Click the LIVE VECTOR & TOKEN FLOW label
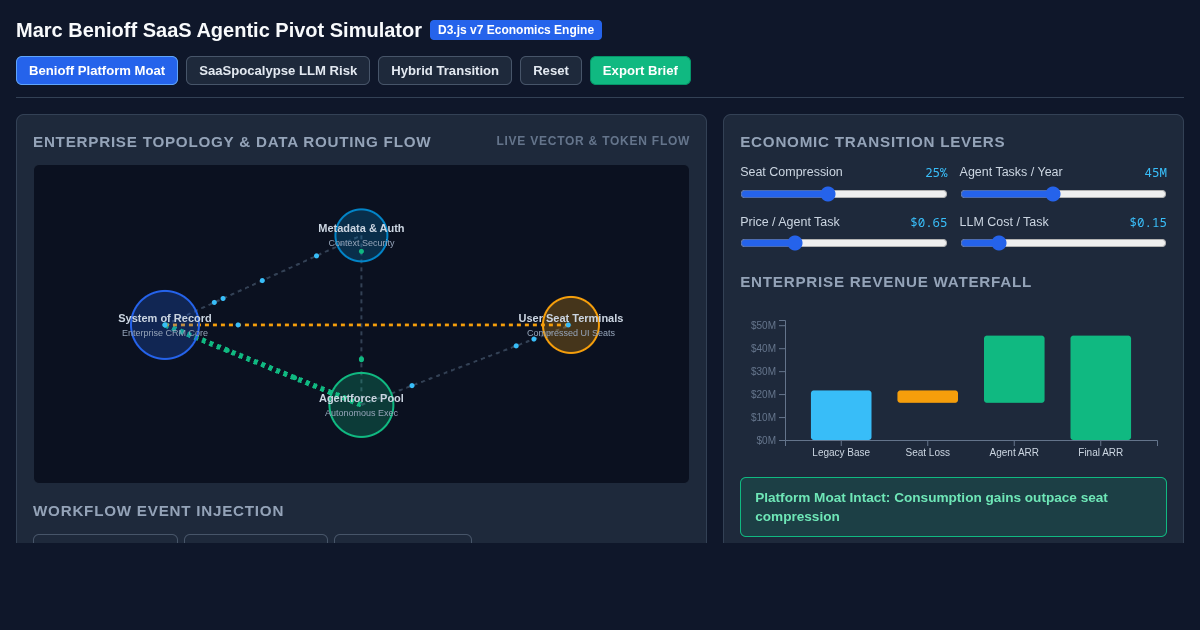Image resolution: width=1200 pixels, height=630 pixels. click(593, 141)
